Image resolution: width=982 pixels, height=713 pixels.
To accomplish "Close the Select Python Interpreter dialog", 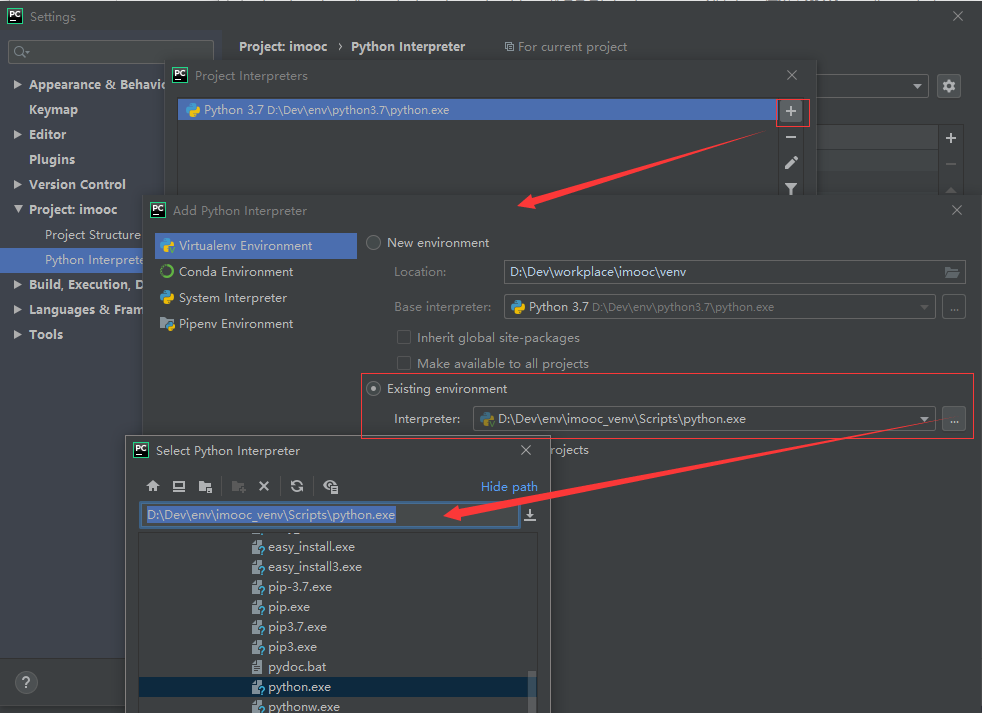I will pyautogui.click(x=526, y=450).
